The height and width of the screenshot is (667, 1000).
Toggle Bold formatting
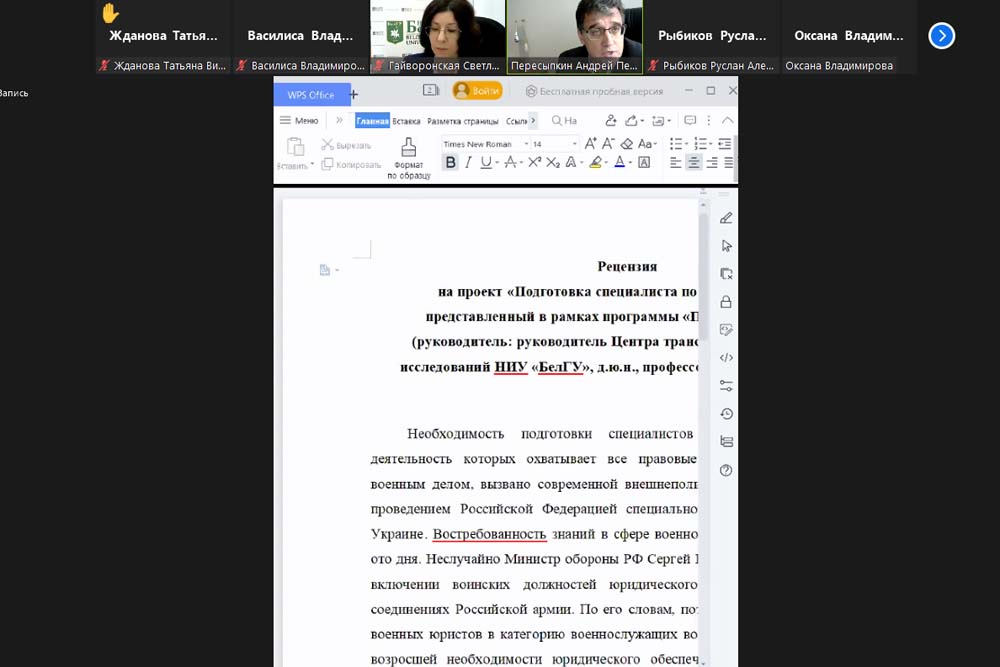pyautogui.click(x=450, y=163)
